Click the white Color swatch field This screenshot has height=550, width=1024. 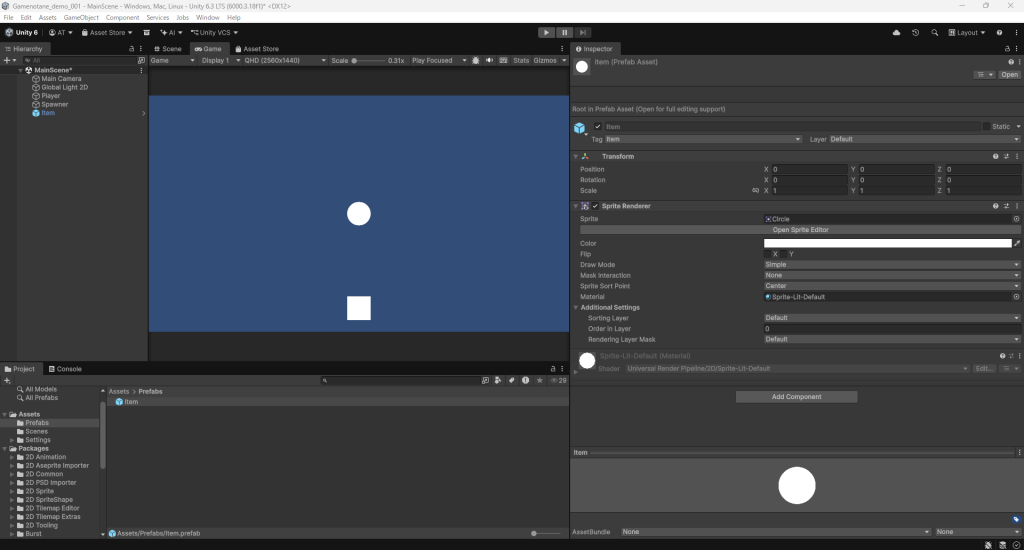click(x=888, y=243)
